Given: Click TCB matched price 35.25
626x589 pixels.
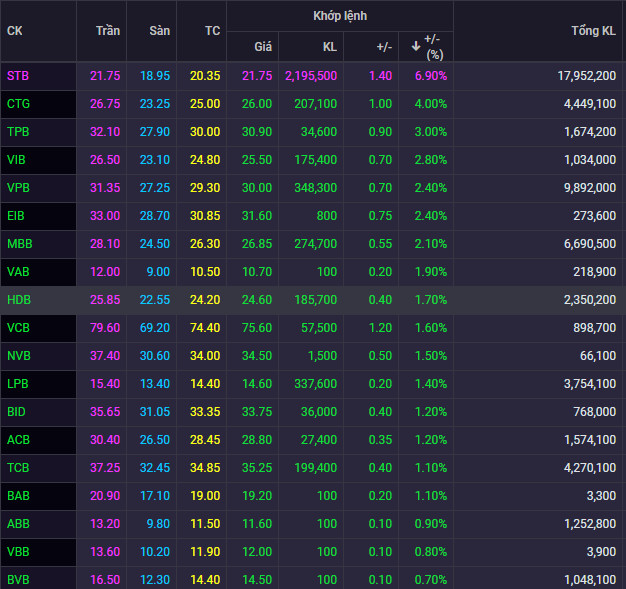Looking at the screenshot, I should point(257,467).
